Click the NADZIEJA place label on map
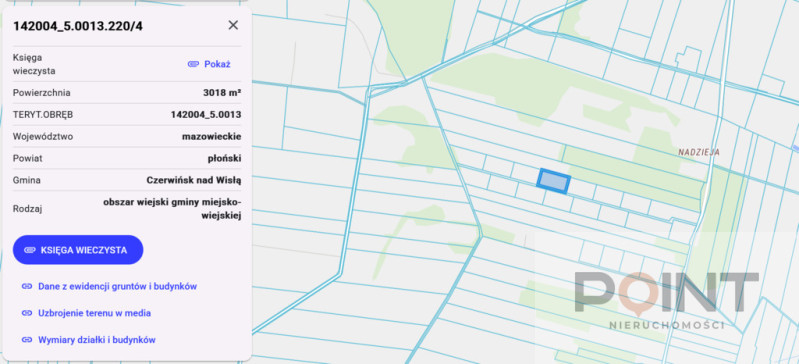Viewport: 799px width, 364px height. tap(699, 152)
